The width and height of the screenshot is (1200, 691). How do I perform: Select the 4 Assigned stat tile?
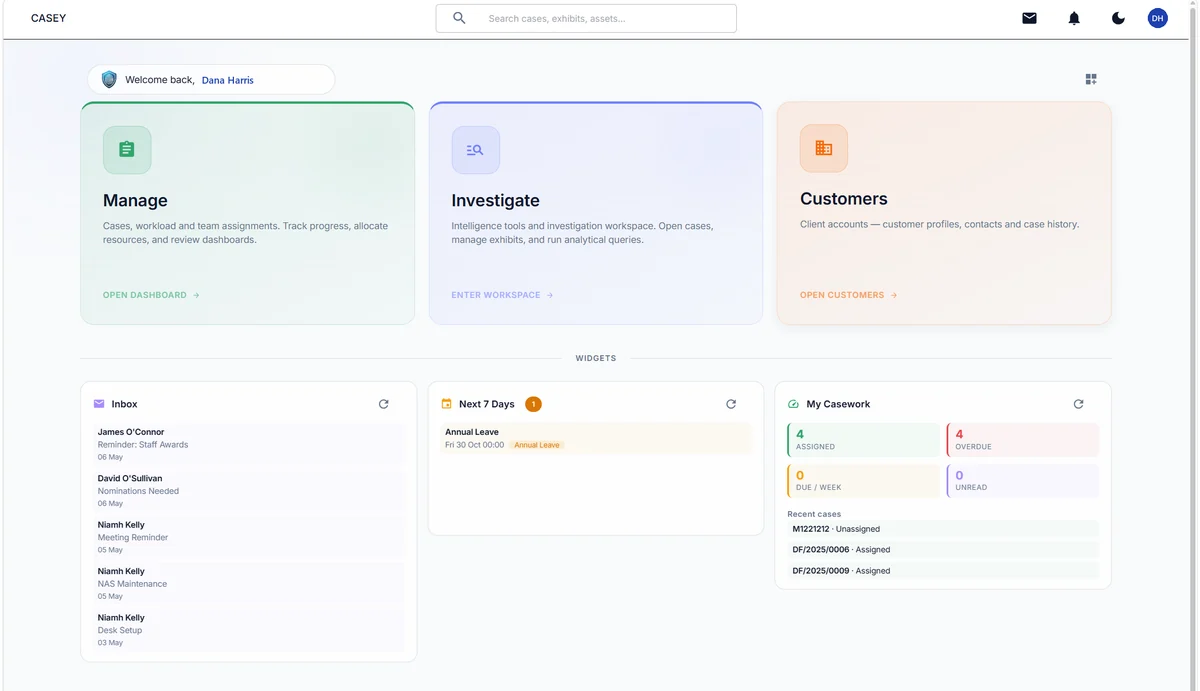(863, 440)
